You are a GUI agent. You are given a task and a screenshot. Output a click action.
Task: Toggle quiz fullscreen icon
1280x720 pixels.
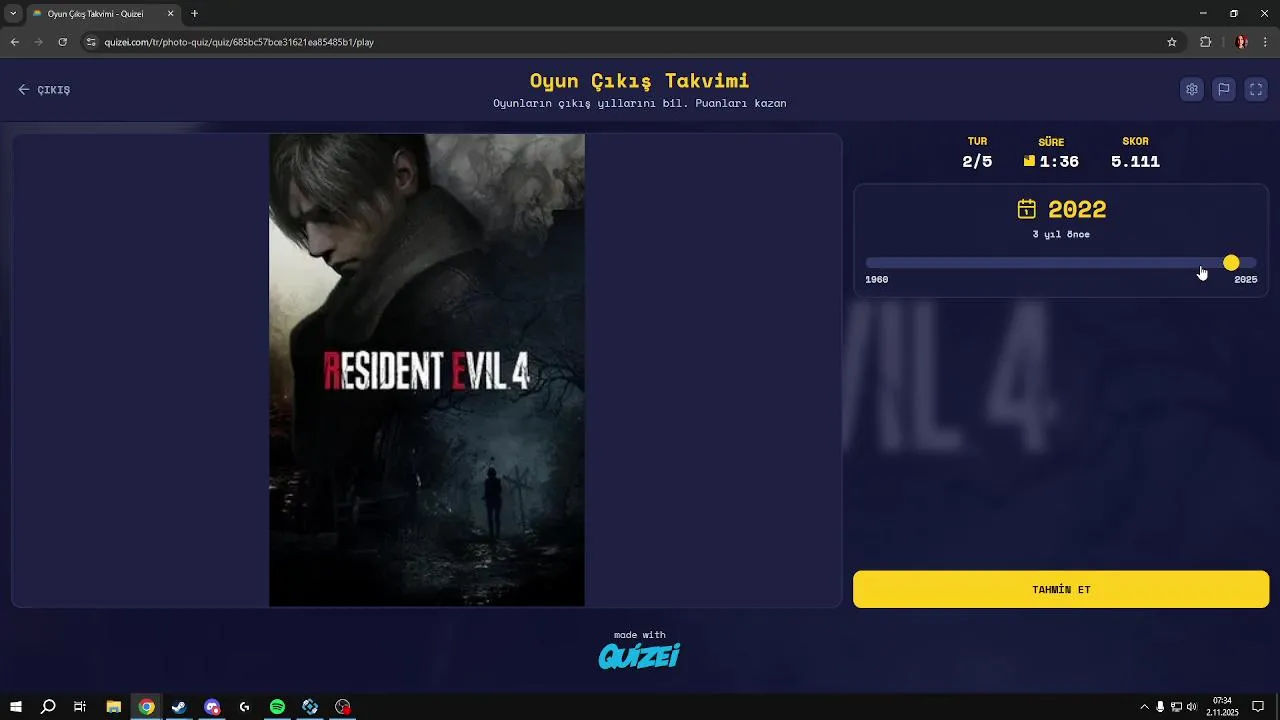pos(1256,90)
